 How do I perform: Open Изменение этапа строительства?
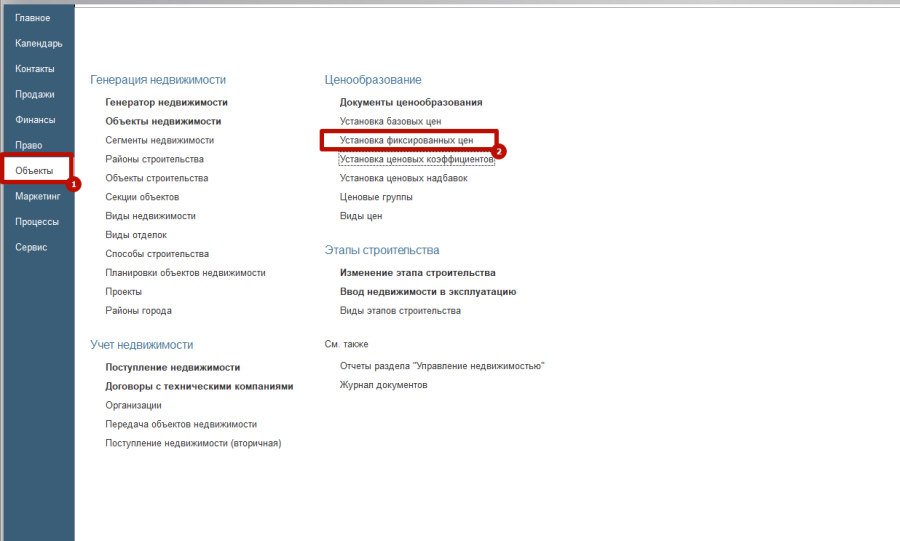pyautogui.click(x=417, y=273)
